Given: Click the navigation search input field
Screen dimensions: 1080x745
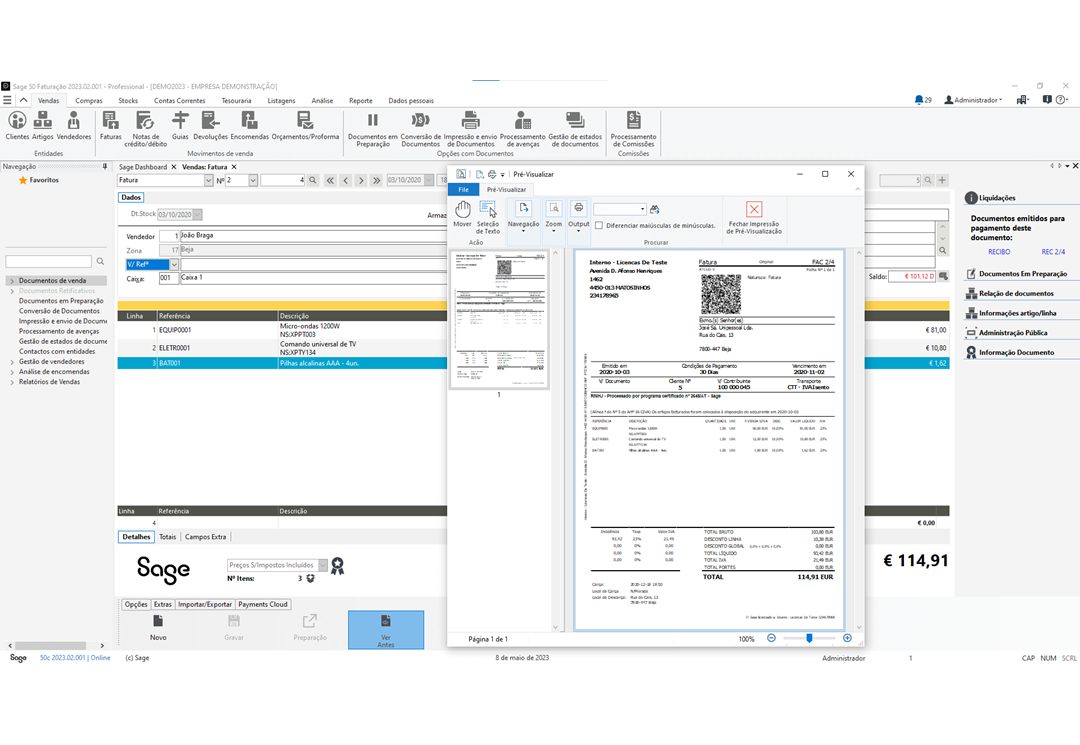Looking at the screenshot, I should (48, 262).
